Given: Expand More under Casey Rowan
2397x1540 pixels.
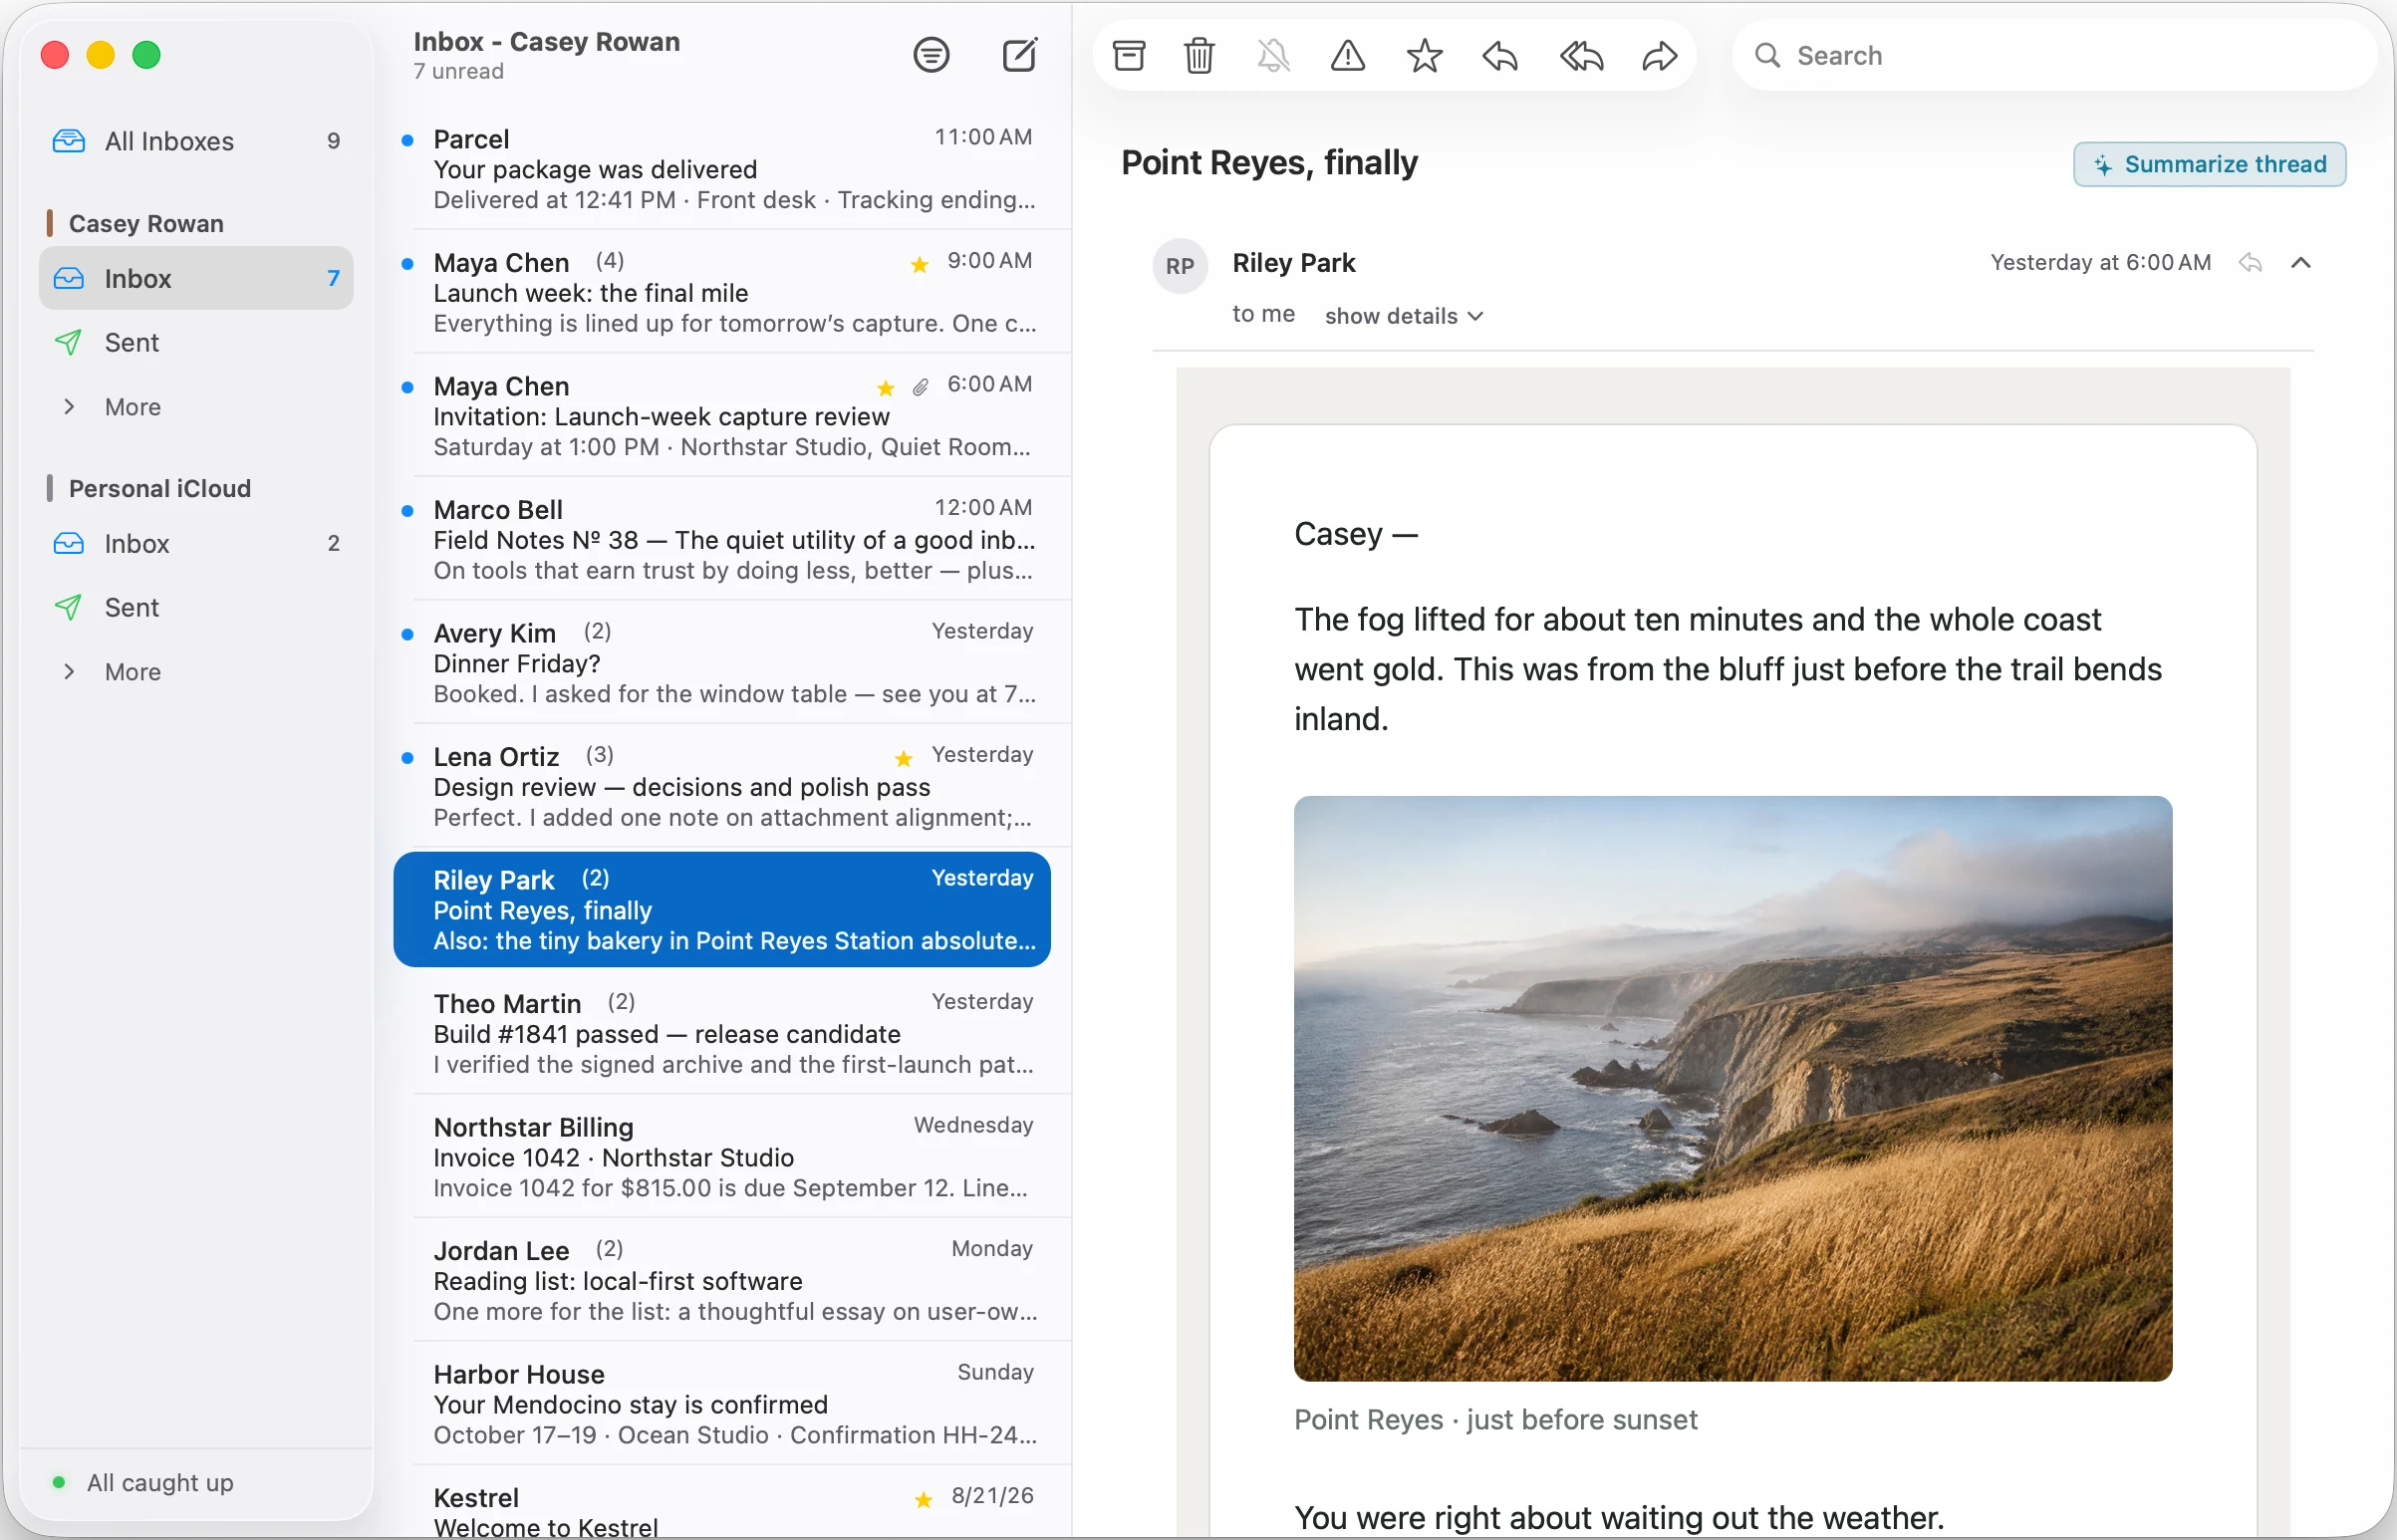Looking at the screenshot, I should tap(196, 407).
